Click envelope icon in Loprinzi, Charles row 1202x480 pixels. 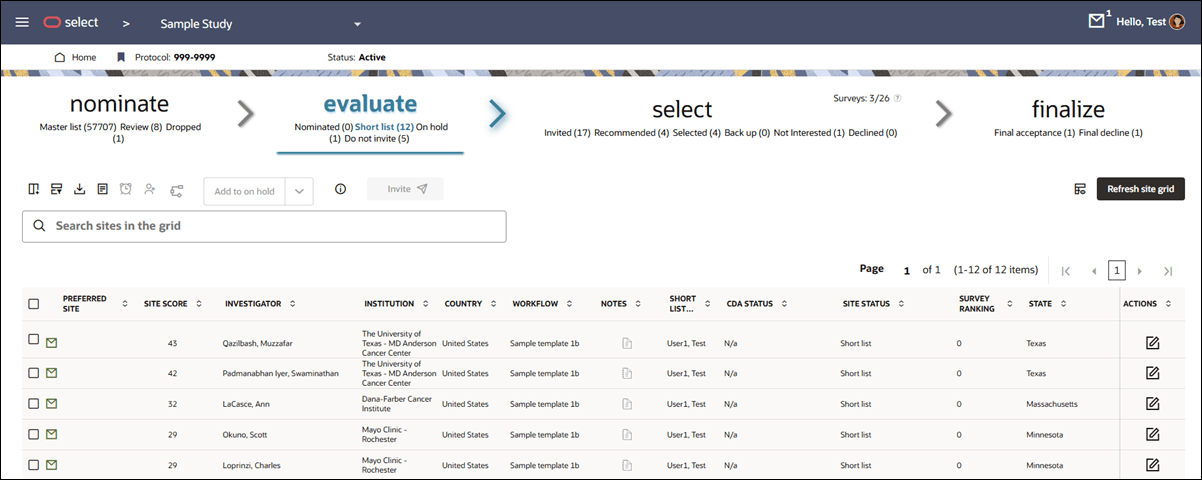tap(52, 464)
